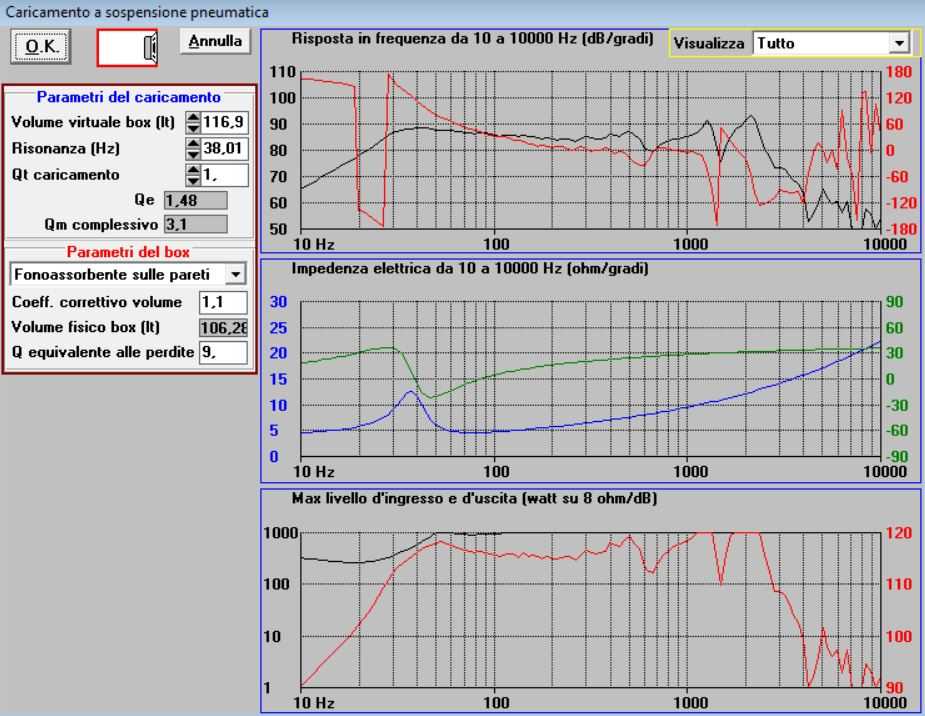925x716 pixels.
Task: Click the Q equivalente alle perdite label
Action: (x=103, y=353)
